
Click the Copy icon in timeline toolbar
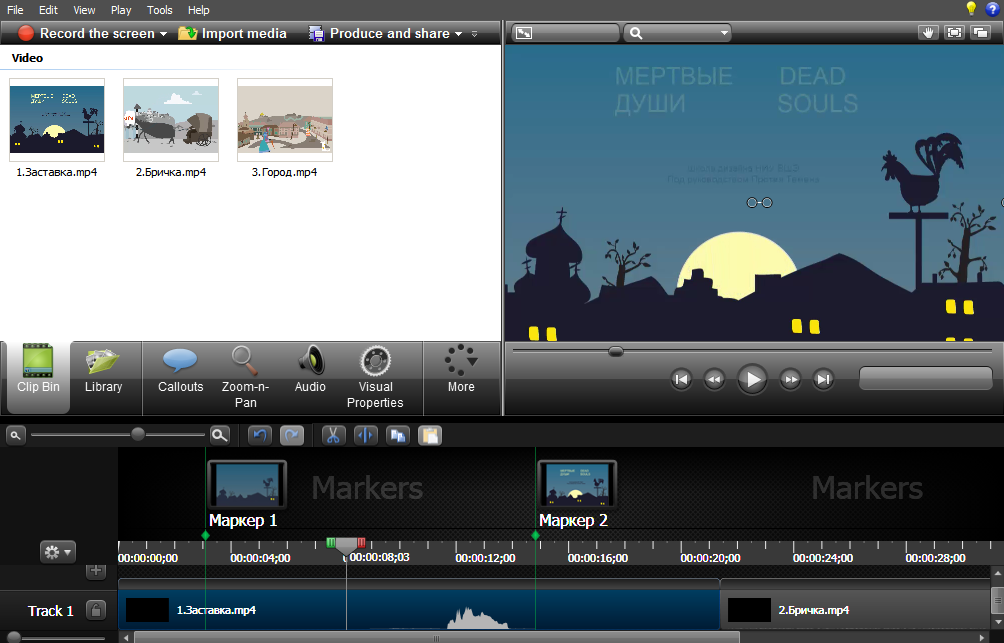(398, 435)
